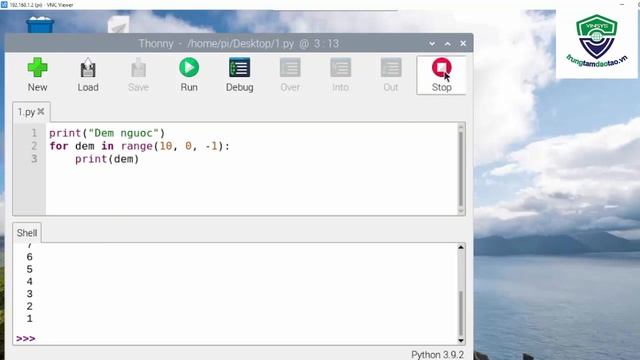Click the Shell scrollbar down arrow
Image resolution: width=640 pixels, height=360 pixels.
click(x=461, y=340)
